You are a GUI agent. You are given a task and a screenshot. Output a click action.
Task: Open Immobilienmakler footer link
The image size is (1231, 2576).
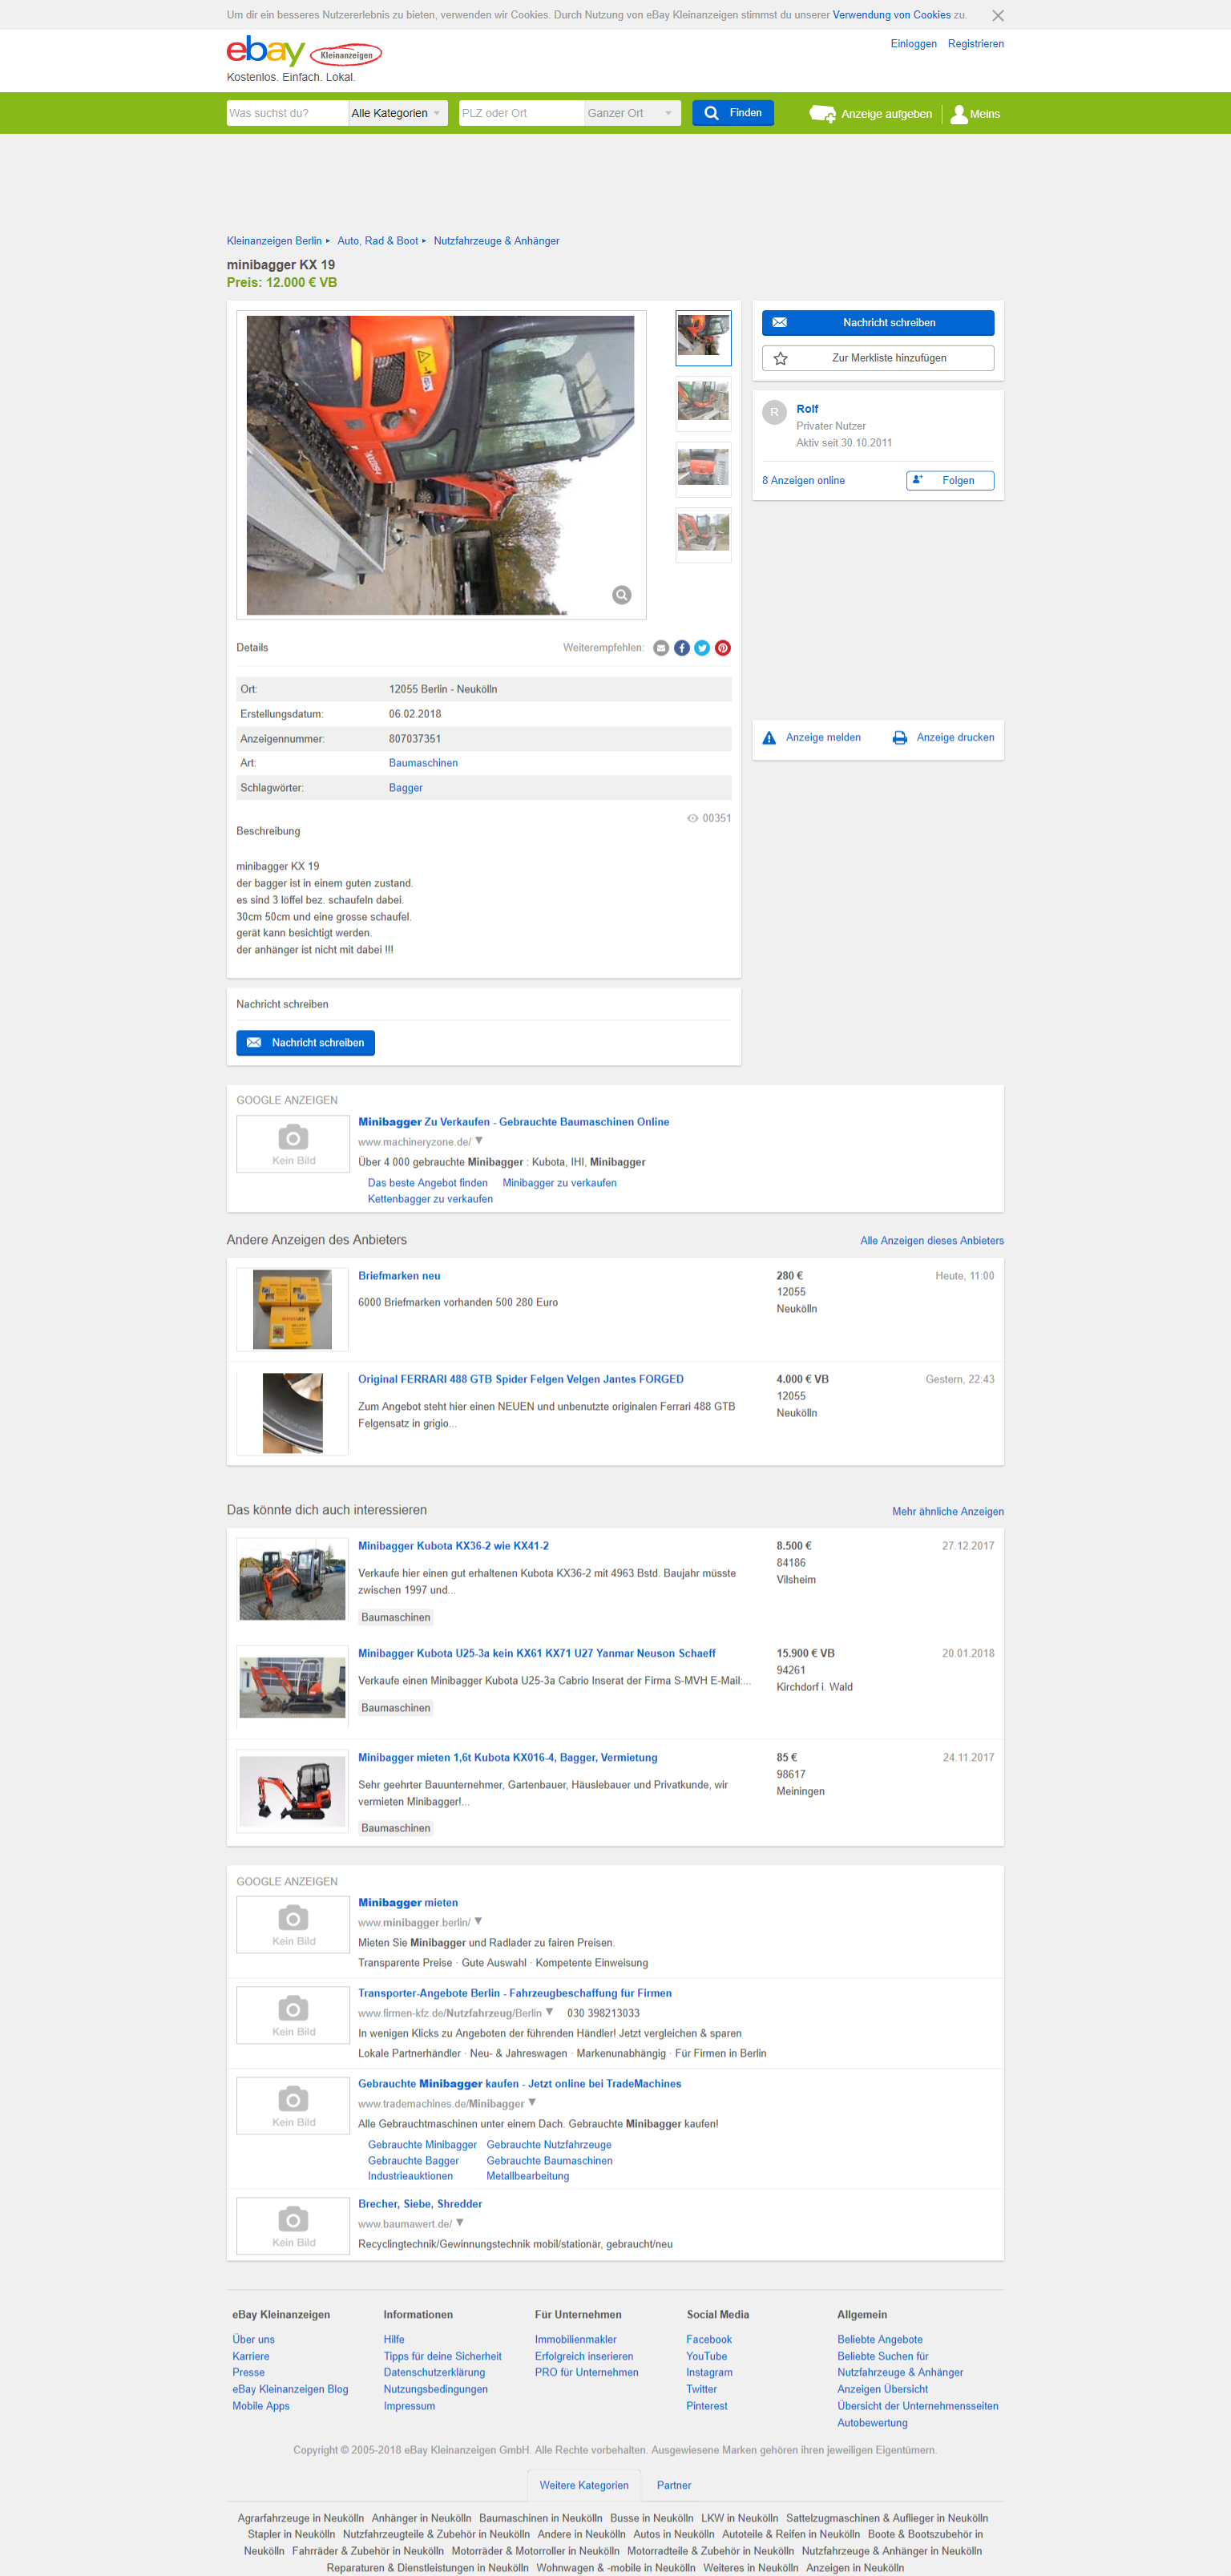coord(575,2340)
